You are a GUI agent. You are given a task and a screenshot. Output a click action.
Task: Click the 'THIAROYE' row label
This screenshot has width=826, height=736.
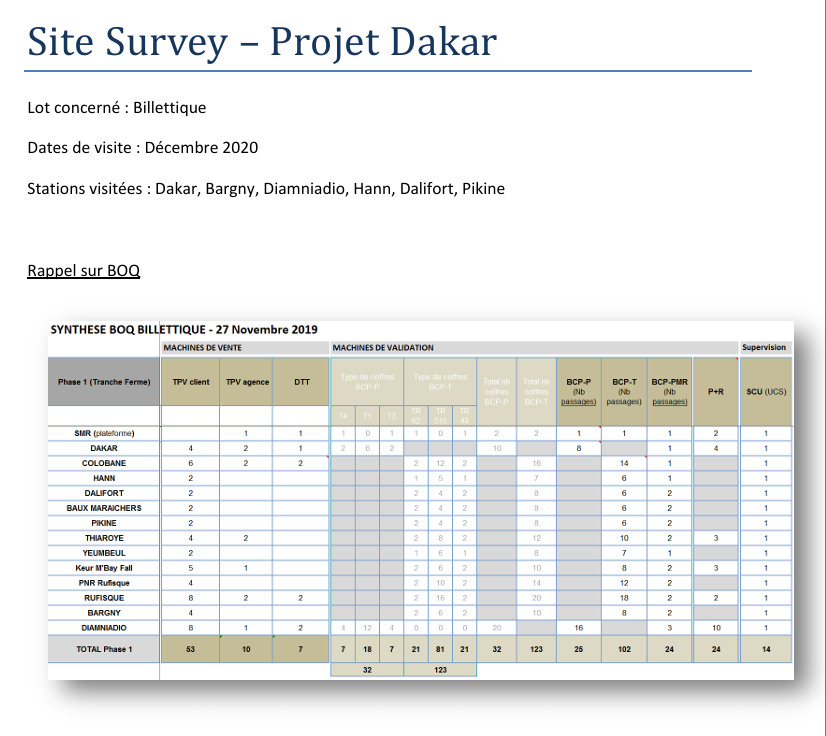click(x=104, y=538)
